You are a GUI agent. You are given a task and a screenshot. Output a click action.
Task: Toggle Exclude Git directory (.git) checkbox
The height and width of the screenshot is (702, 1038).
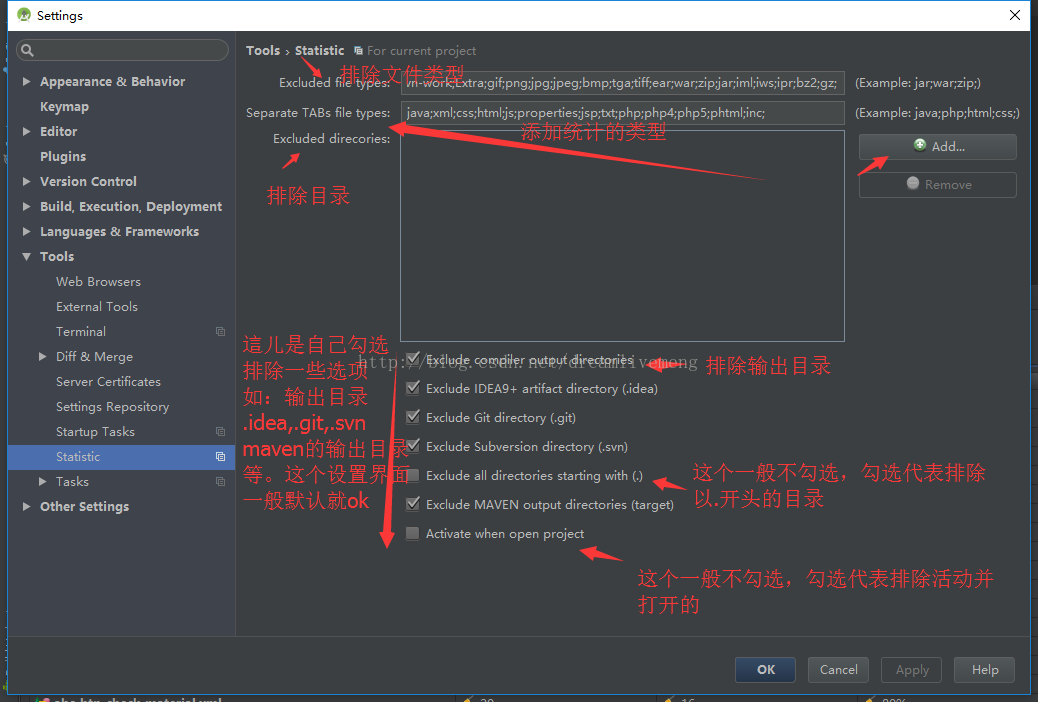(x=412, y=417)
